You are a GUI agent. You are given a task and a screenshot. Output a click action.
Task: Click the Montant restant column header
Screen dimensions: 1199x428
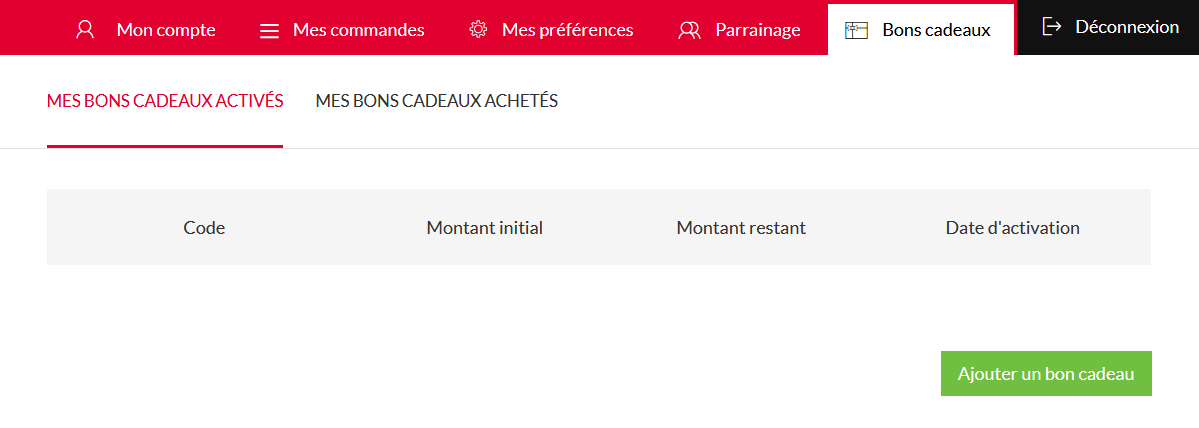[x=740, y=228]
